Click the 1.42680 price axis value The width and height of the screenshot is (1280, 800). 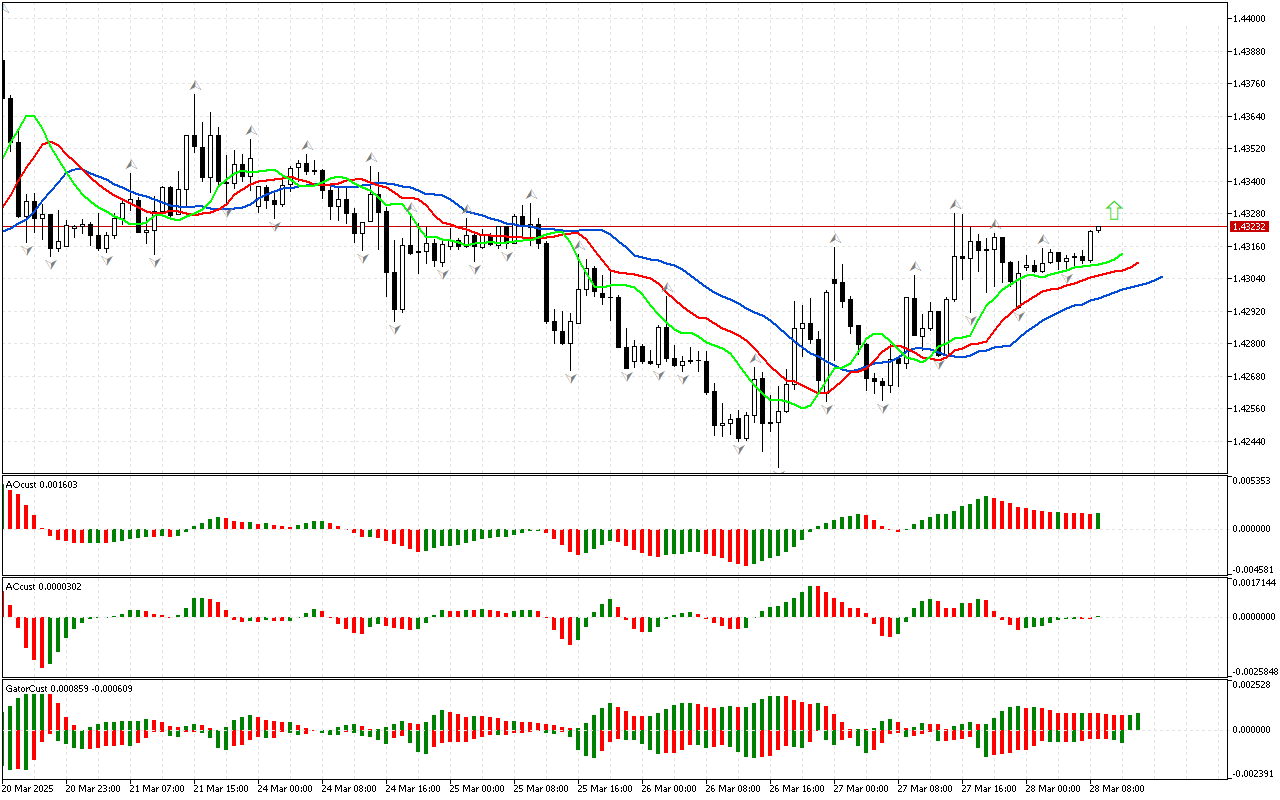coord(1250,377)
